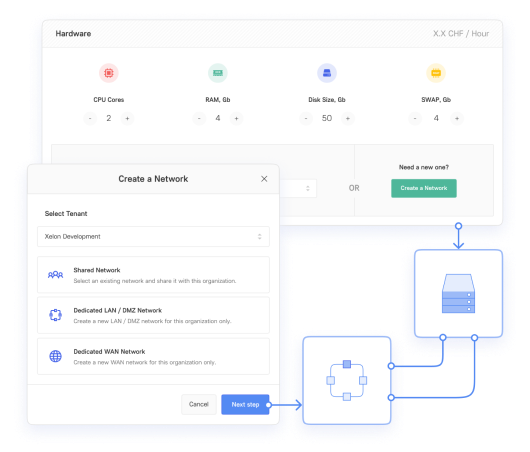The image size is (530, 452).
Task: Close the Create a Network dialog
Action: [264, 179]
